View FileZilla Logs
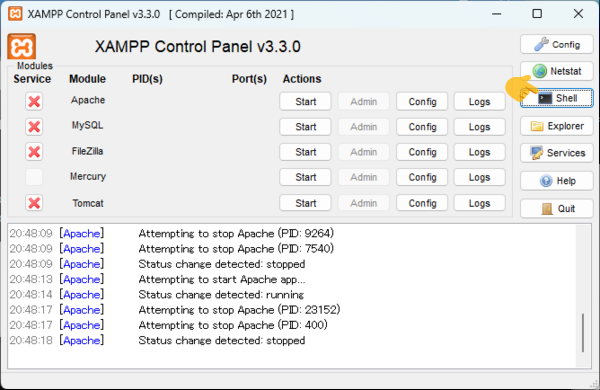Image resolution: width=600 pixels, height=390 pixels. [x=479, y=152]
